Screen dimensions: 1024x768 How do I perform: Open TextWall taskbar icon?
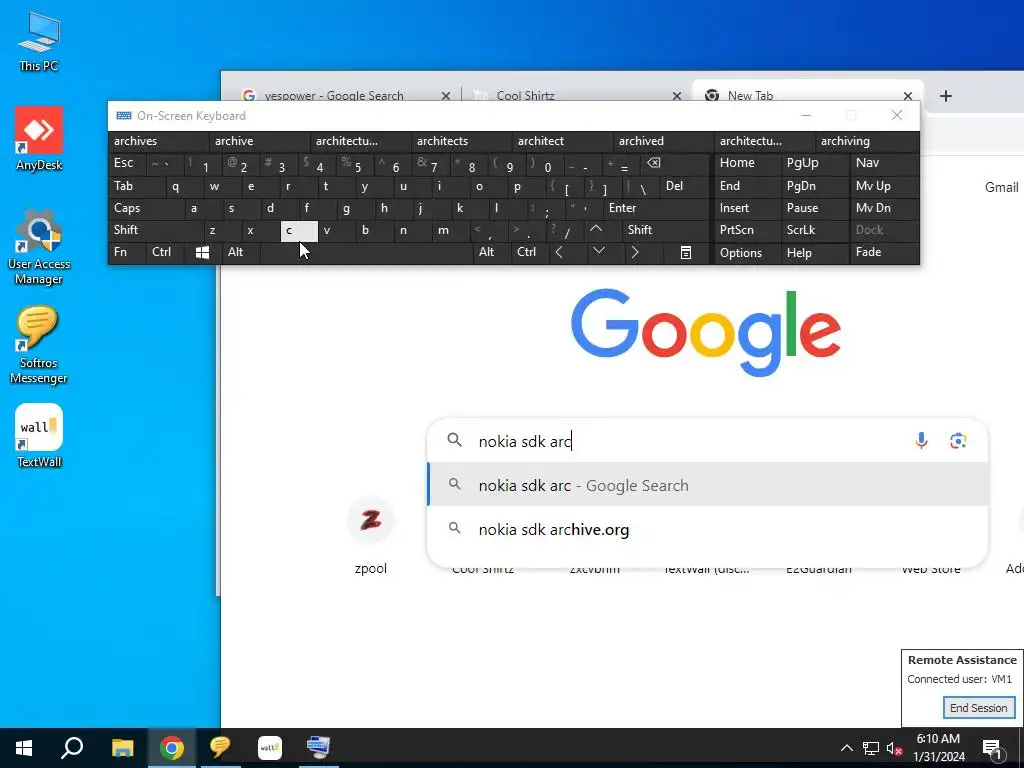pyautogui.click(x=270, y=748)
